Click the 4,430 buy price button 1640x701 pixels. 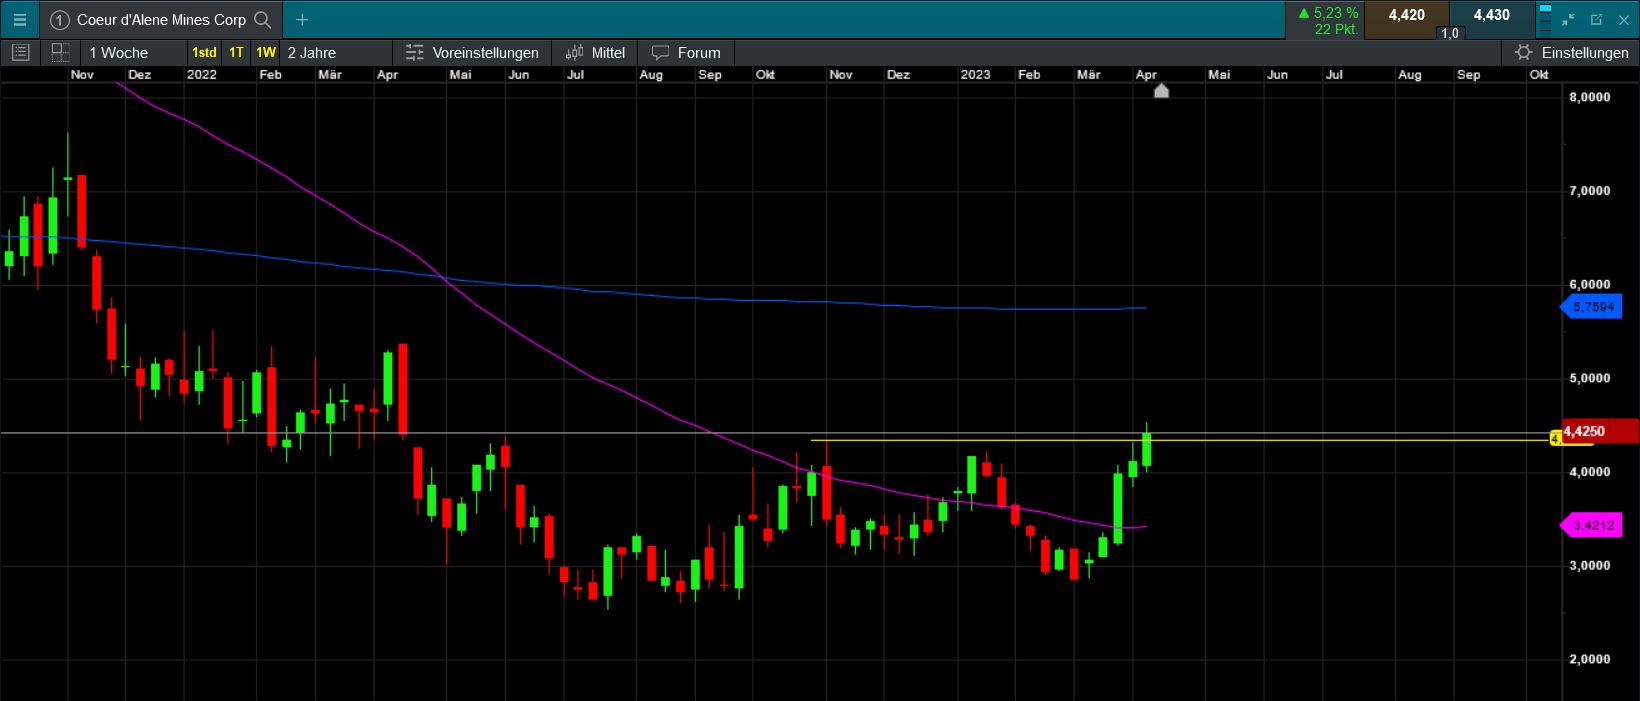tap(1491, 17)
